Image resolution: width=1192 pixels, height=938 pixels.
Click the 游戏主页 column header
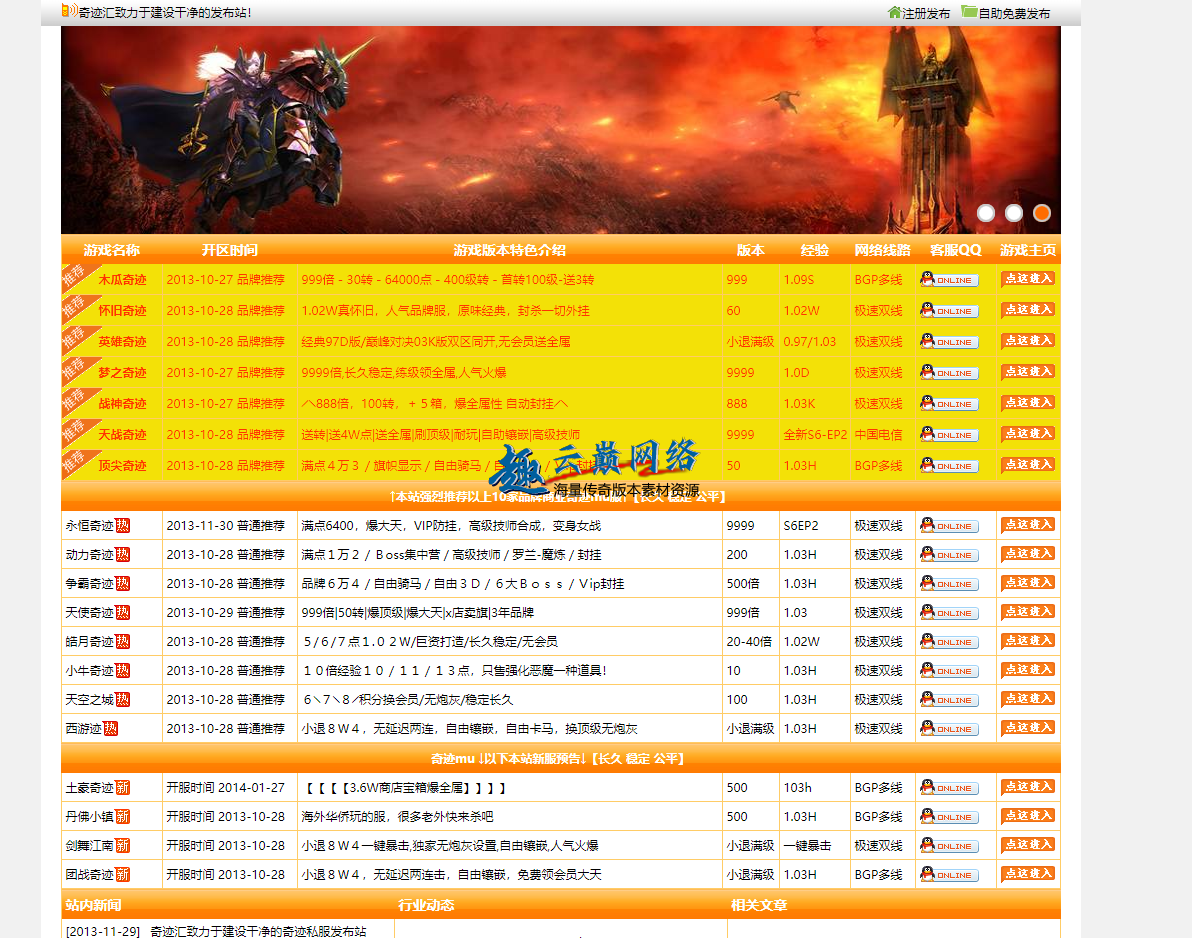click(1028, 250)
